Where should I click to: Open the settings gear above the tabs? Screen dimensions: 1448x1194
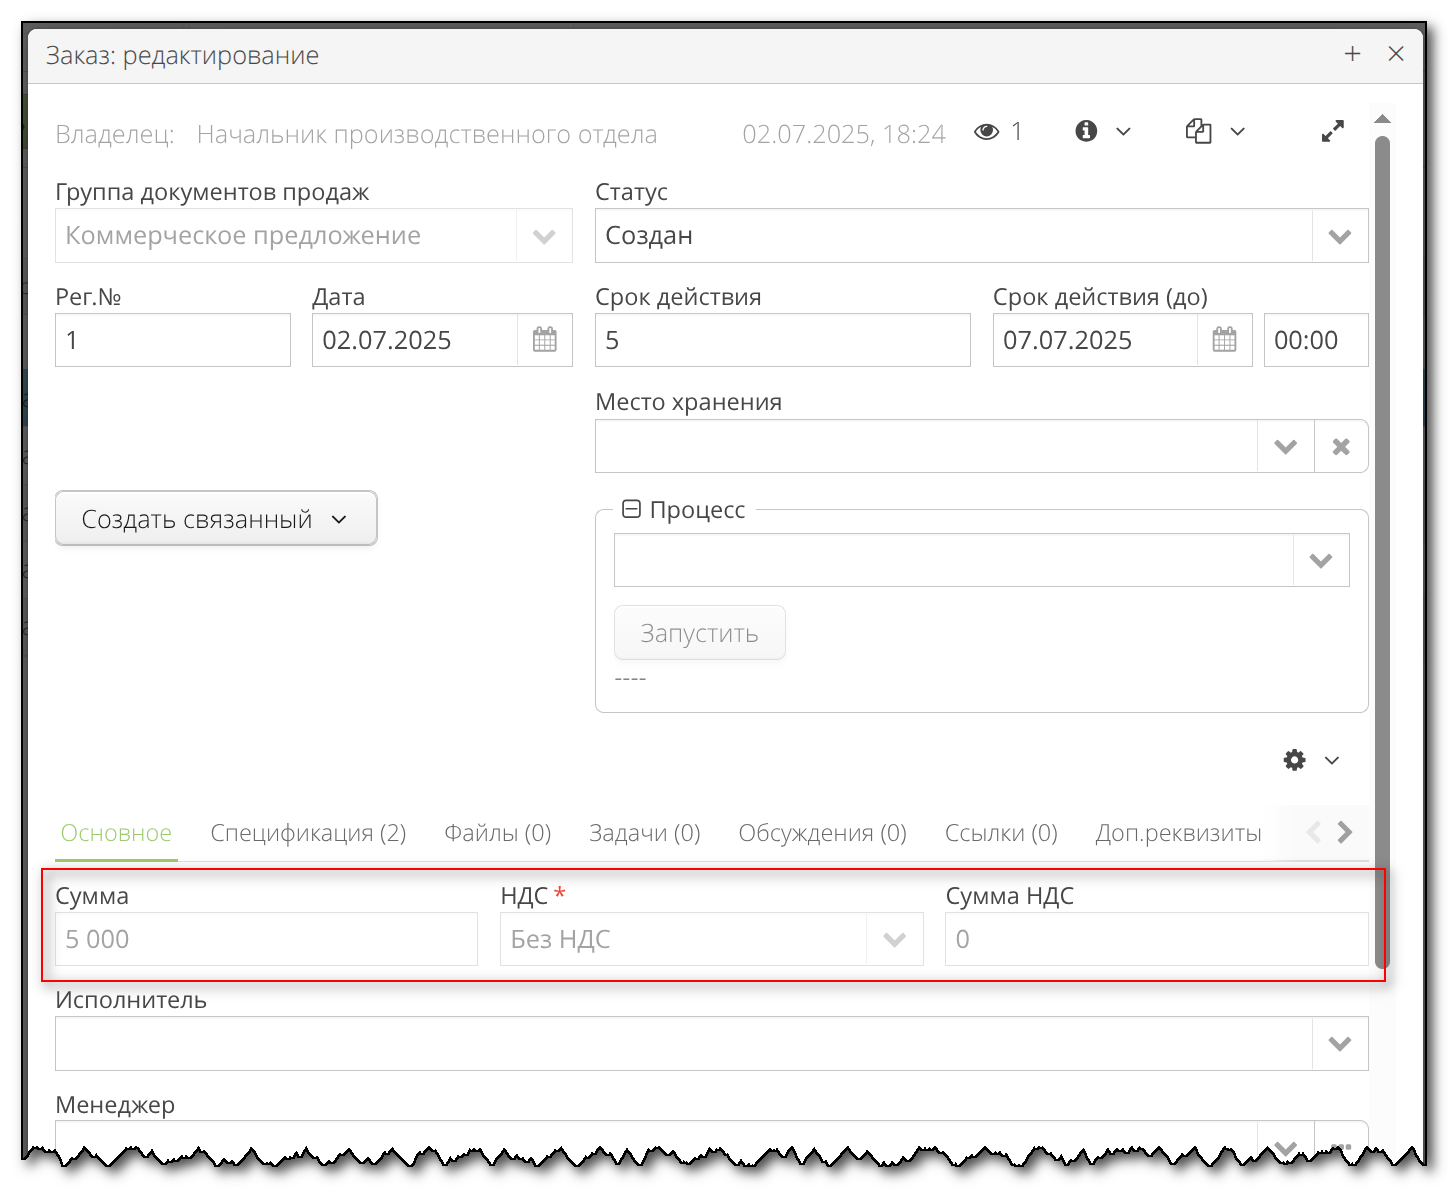click(x=1294, y=760)
